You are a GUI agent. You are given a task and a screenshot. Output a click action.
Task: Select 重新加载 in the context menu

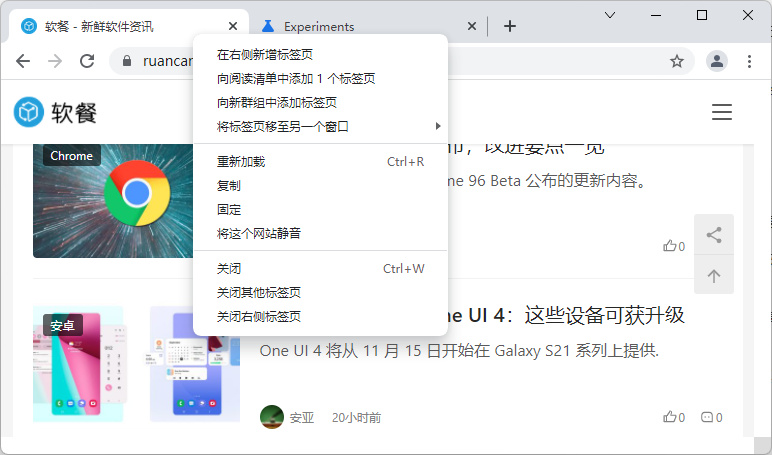(x=321, y=162)
